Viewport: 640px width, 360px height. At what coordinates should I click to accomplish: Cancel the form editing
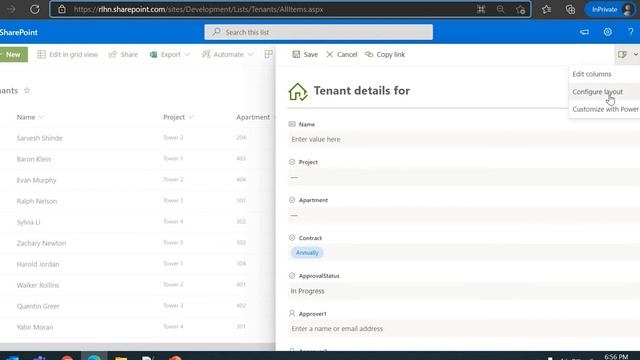pyautogui.click(x=342, y=54)
